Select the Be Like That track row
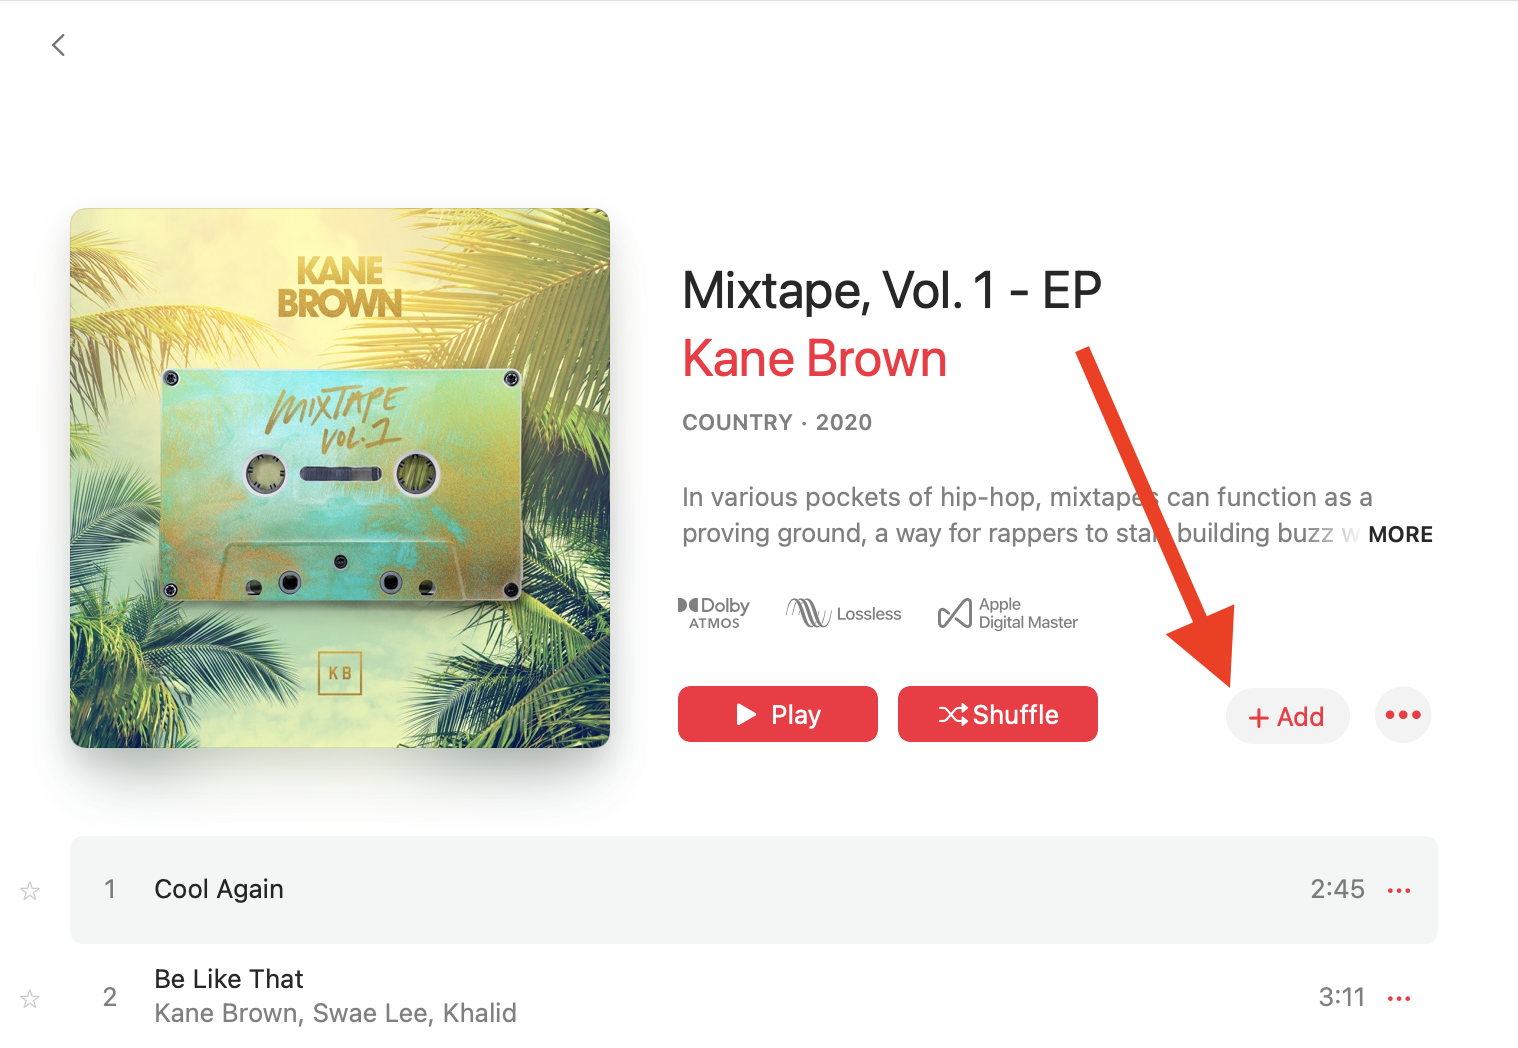This screenshot has width=1518, height=1048. point(754,997)
